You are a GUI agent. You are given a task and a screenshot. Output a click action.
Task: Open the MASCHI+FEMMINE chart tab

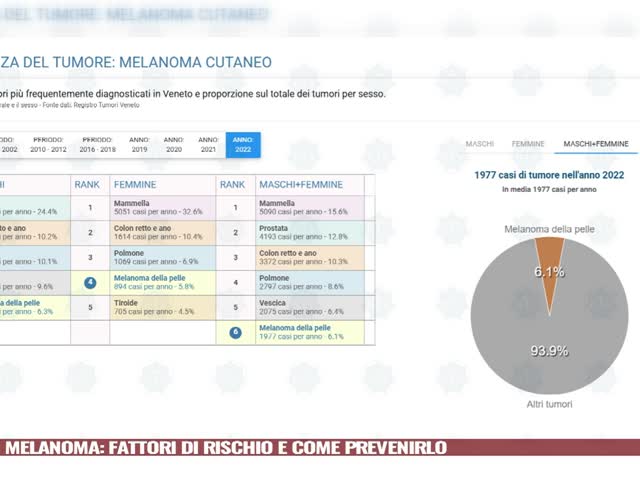[x=596, y=144]
